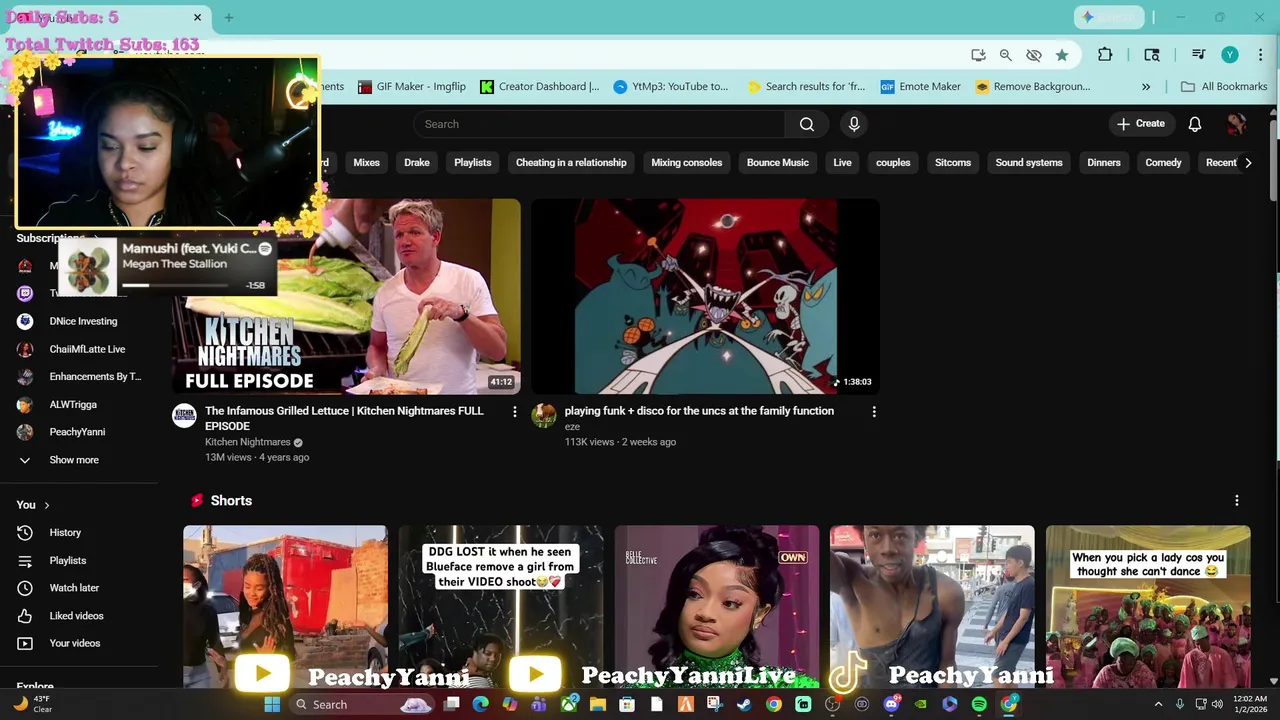Click Kitchen Nightmares channel avatar
This screenshot has width=1280, height=720.
[184, 416]
